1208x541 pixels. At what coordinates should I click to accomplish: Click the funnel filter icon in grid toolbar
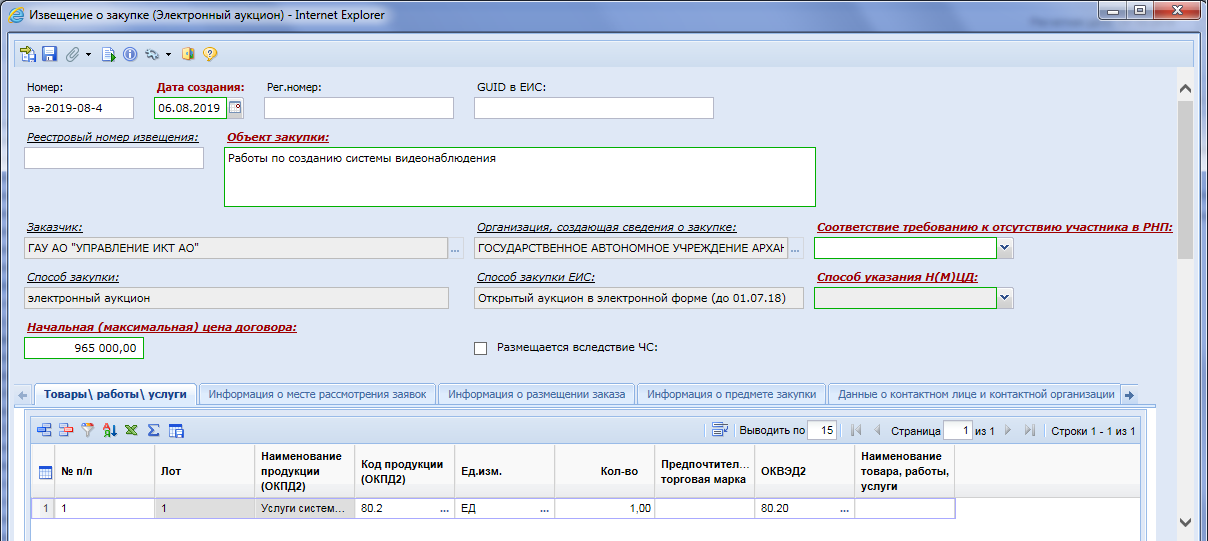(88, 431)
